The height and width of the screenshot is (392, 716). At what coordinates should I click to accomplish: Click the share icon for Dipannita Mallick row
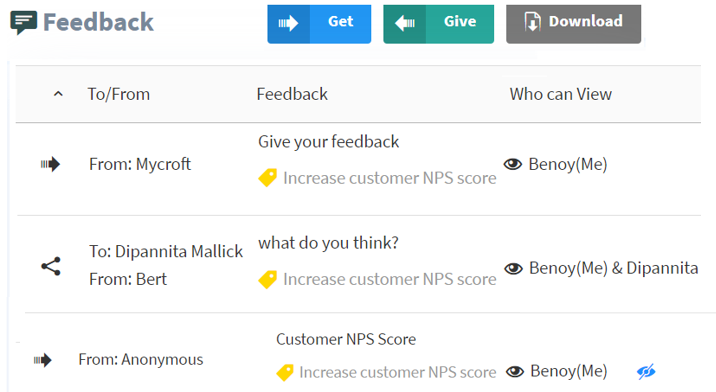pyautogui.click(x=51, y=266)
